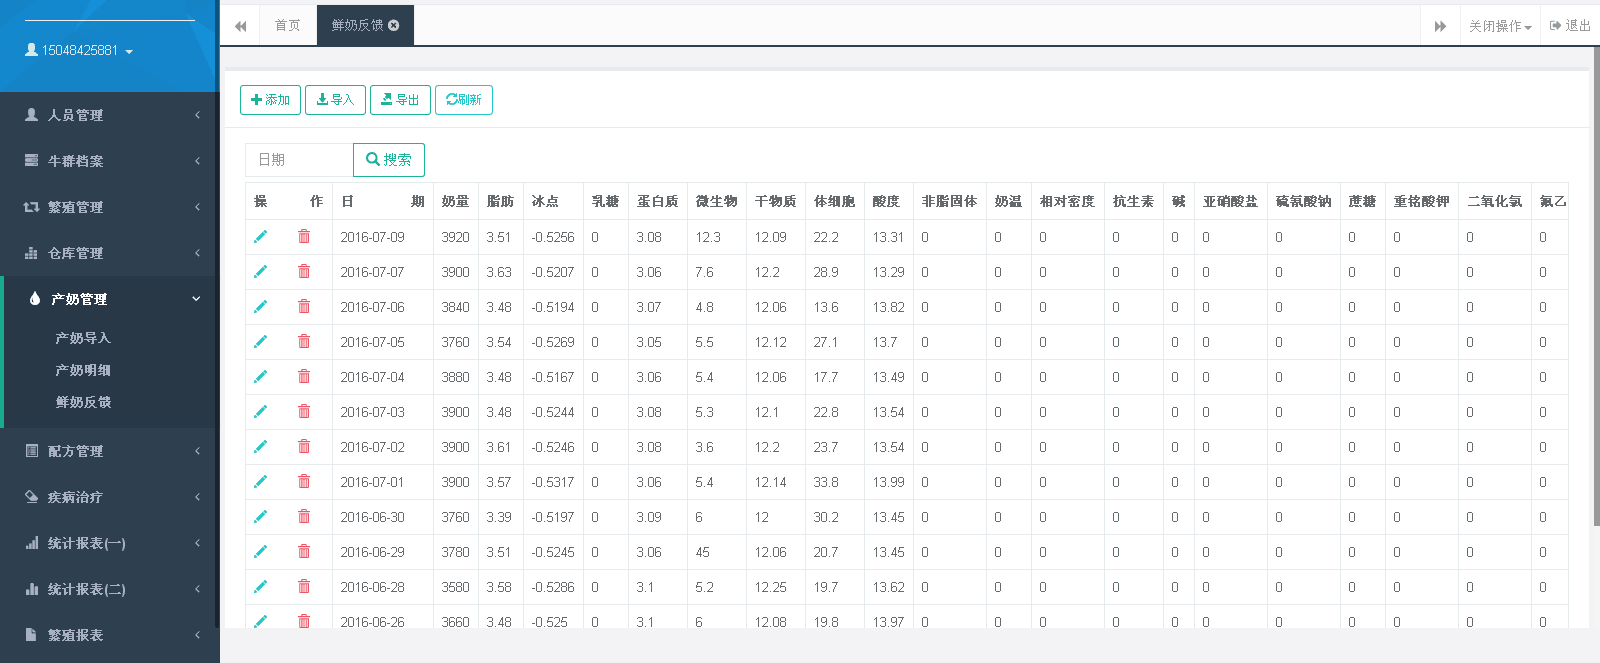Edit the 2016-07-04 row with pencil icon
The height and width of the screenshot is (663, 1600).
pos(260,377)
